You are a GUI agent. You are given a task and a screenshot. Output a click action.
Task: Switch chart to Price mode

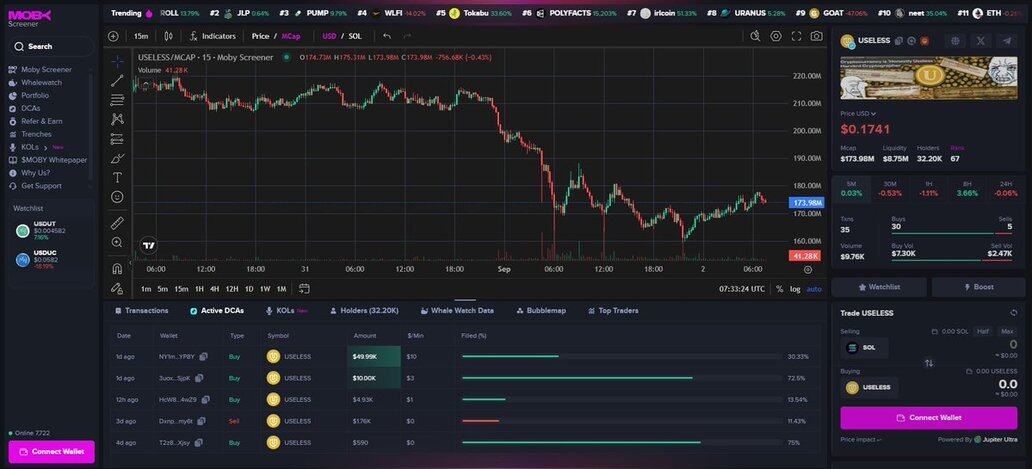(260, 36)
